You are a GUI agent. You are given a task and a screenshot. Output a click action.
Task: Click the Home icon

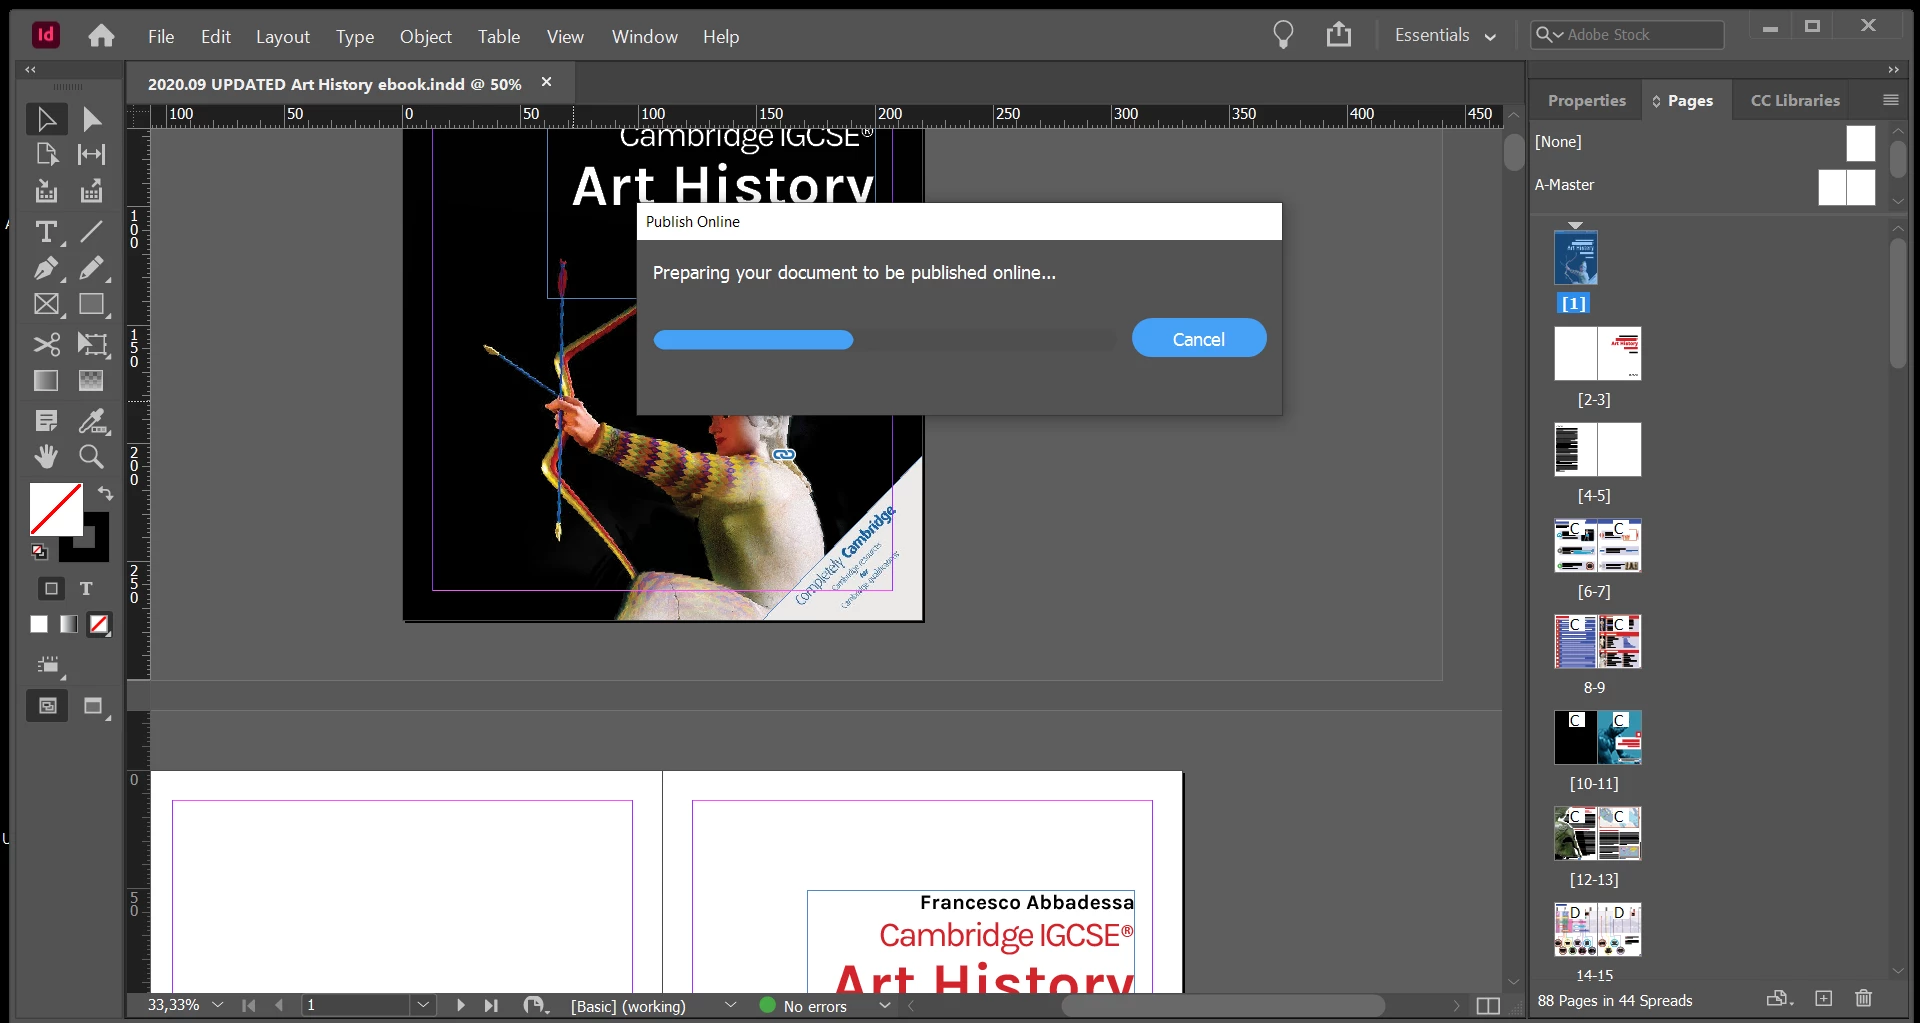[101, 36]
